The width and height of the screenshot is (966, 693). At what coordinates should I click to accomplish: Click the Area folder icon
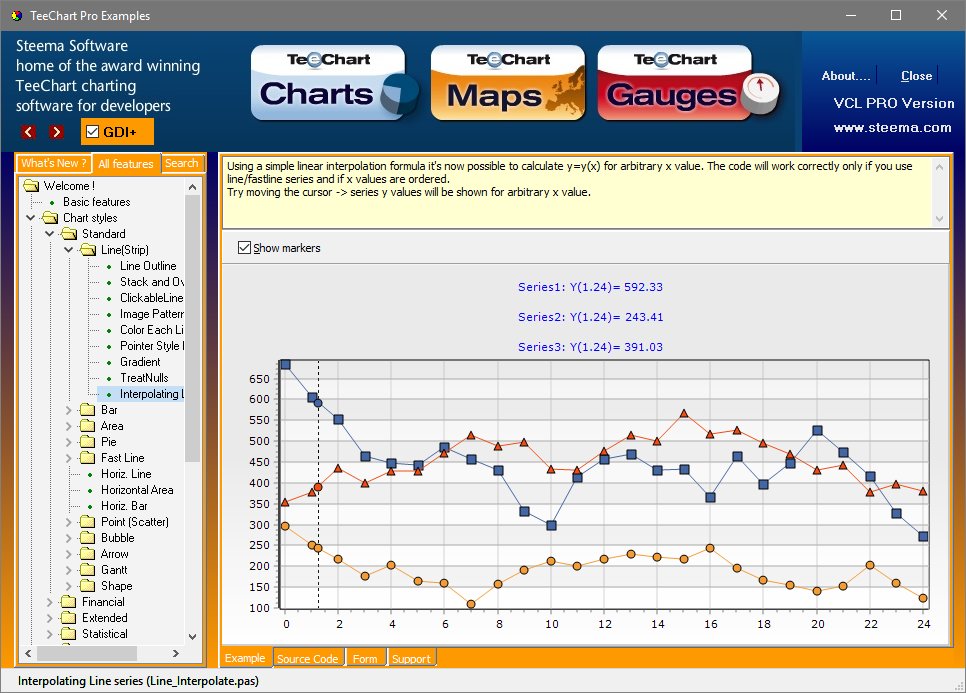[88, 426]
